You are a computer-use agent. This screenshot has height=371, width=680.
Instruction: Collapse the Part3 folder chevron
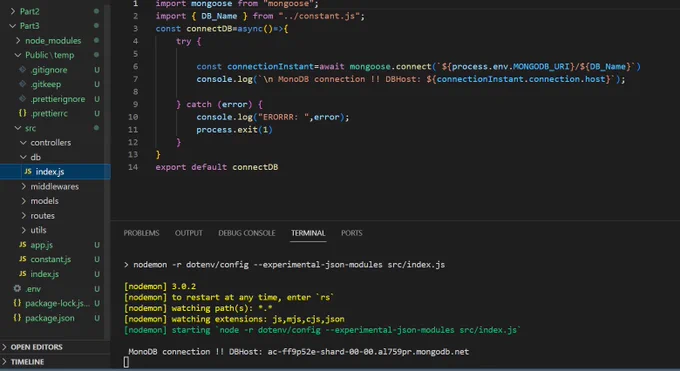(x=13, y=26)
